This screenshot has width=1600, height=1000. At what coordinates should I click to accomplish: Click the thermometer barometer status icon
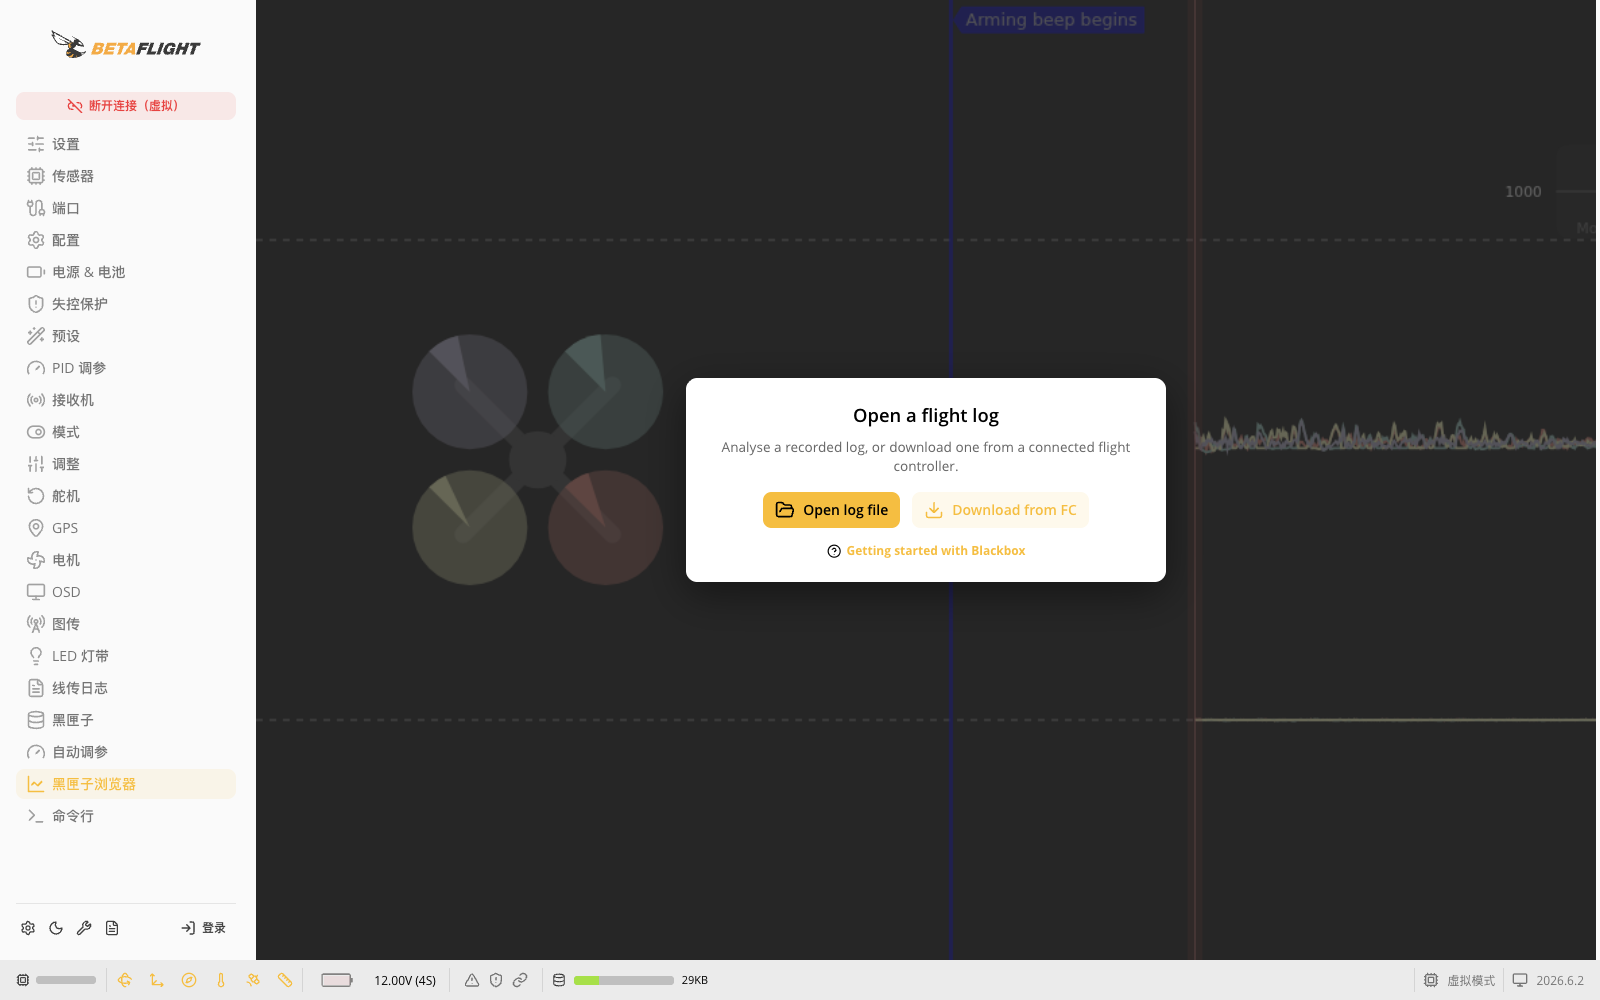tap(221, 980)
